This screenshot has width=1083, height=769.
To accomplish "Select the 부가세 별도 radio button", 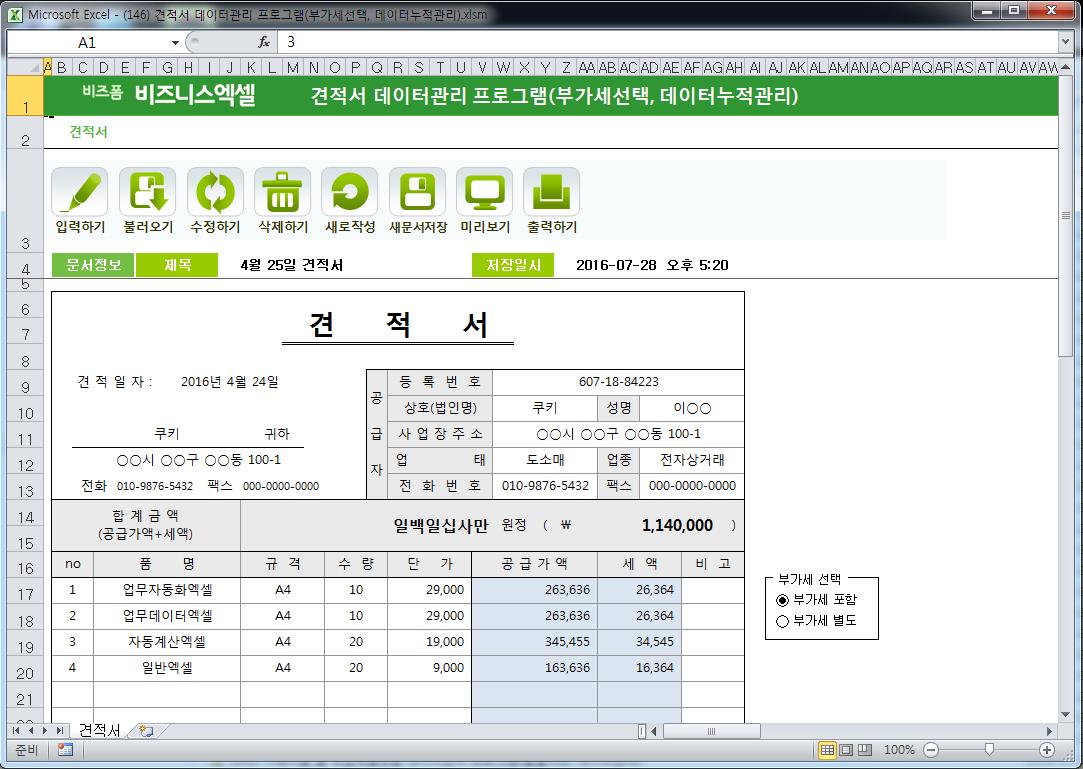I will point(782,620).
